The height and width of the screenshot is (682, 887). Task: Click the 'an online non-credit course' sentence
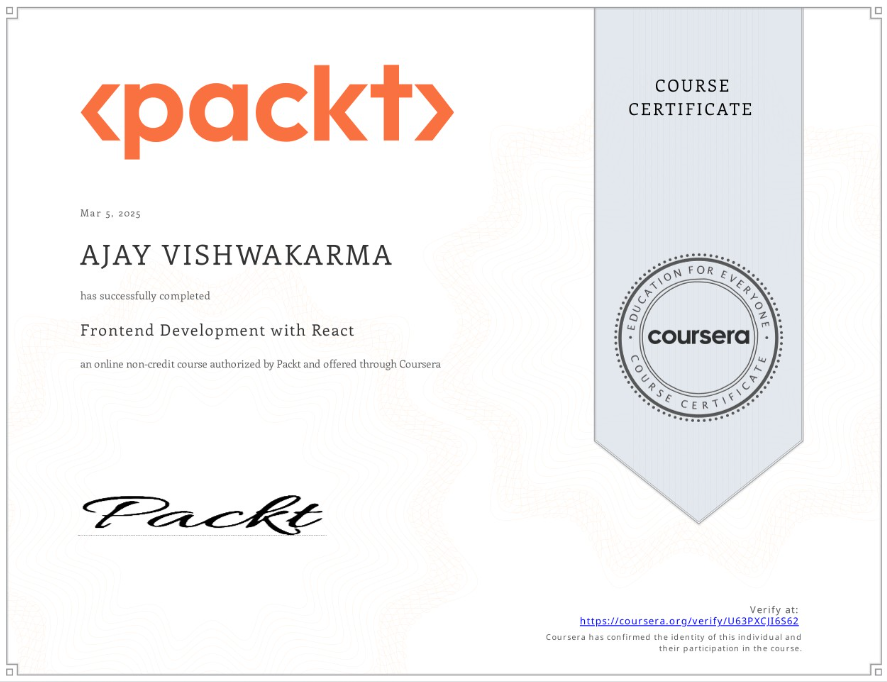[260, 364]
